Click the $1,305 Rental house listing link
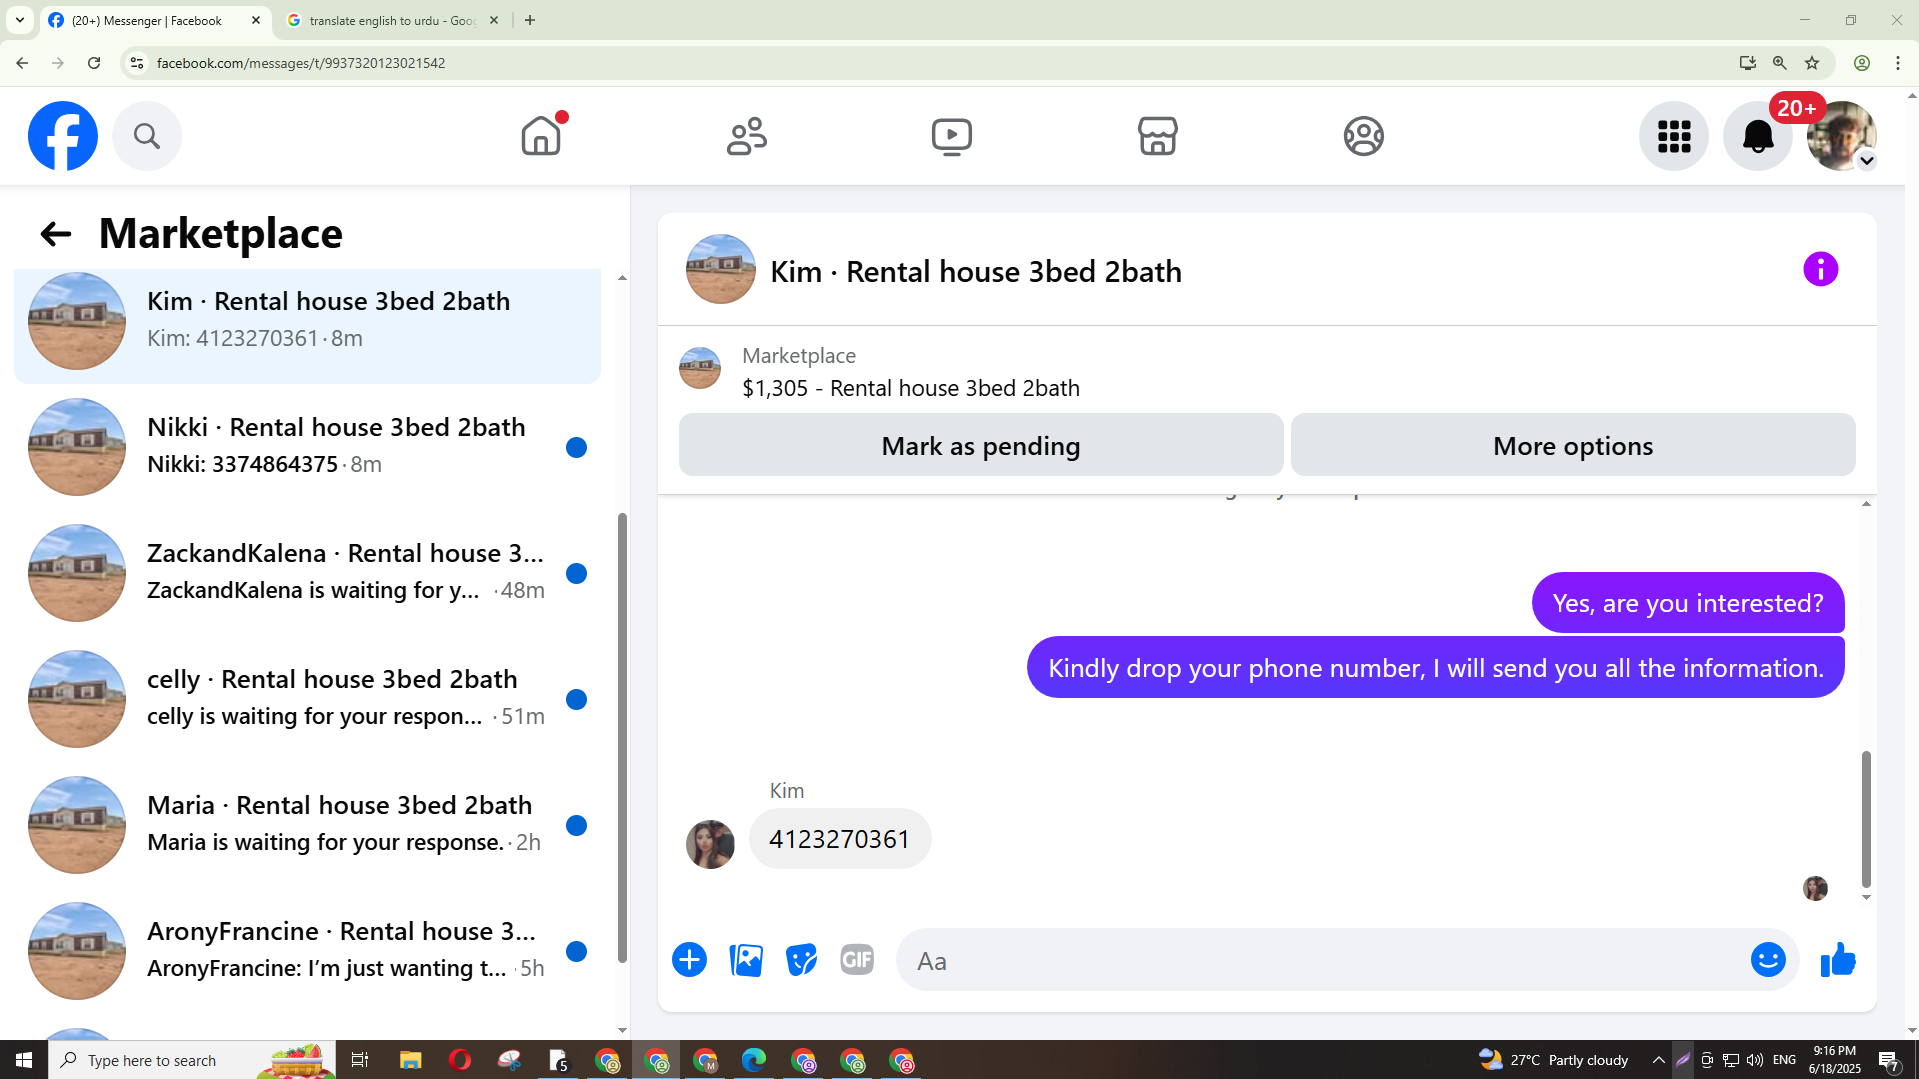This screenshot has width=1919, height=1079. click(x=911, y=388)
